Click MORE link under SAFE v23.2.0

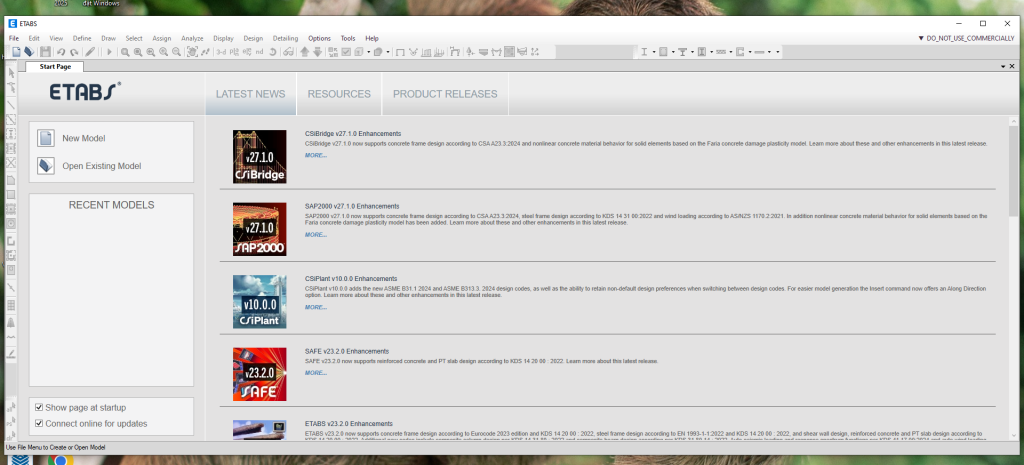coord(316,373)
